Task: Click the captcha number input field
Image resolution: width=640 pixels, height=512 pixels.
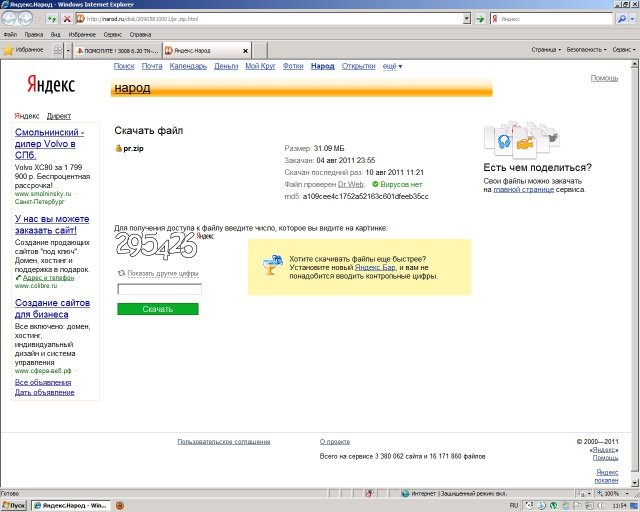Action: (x=159, y=290)
